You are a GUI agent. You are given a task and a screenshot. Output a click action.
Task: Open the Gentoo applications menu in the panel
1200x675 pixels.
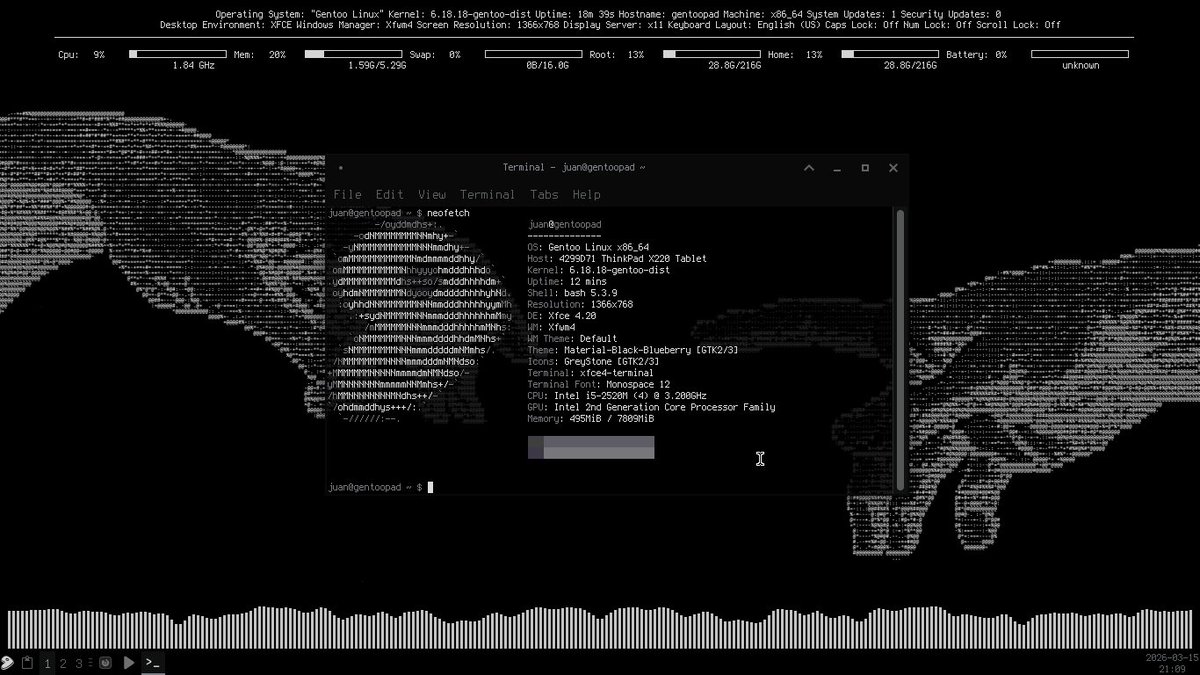coord(7,662)
